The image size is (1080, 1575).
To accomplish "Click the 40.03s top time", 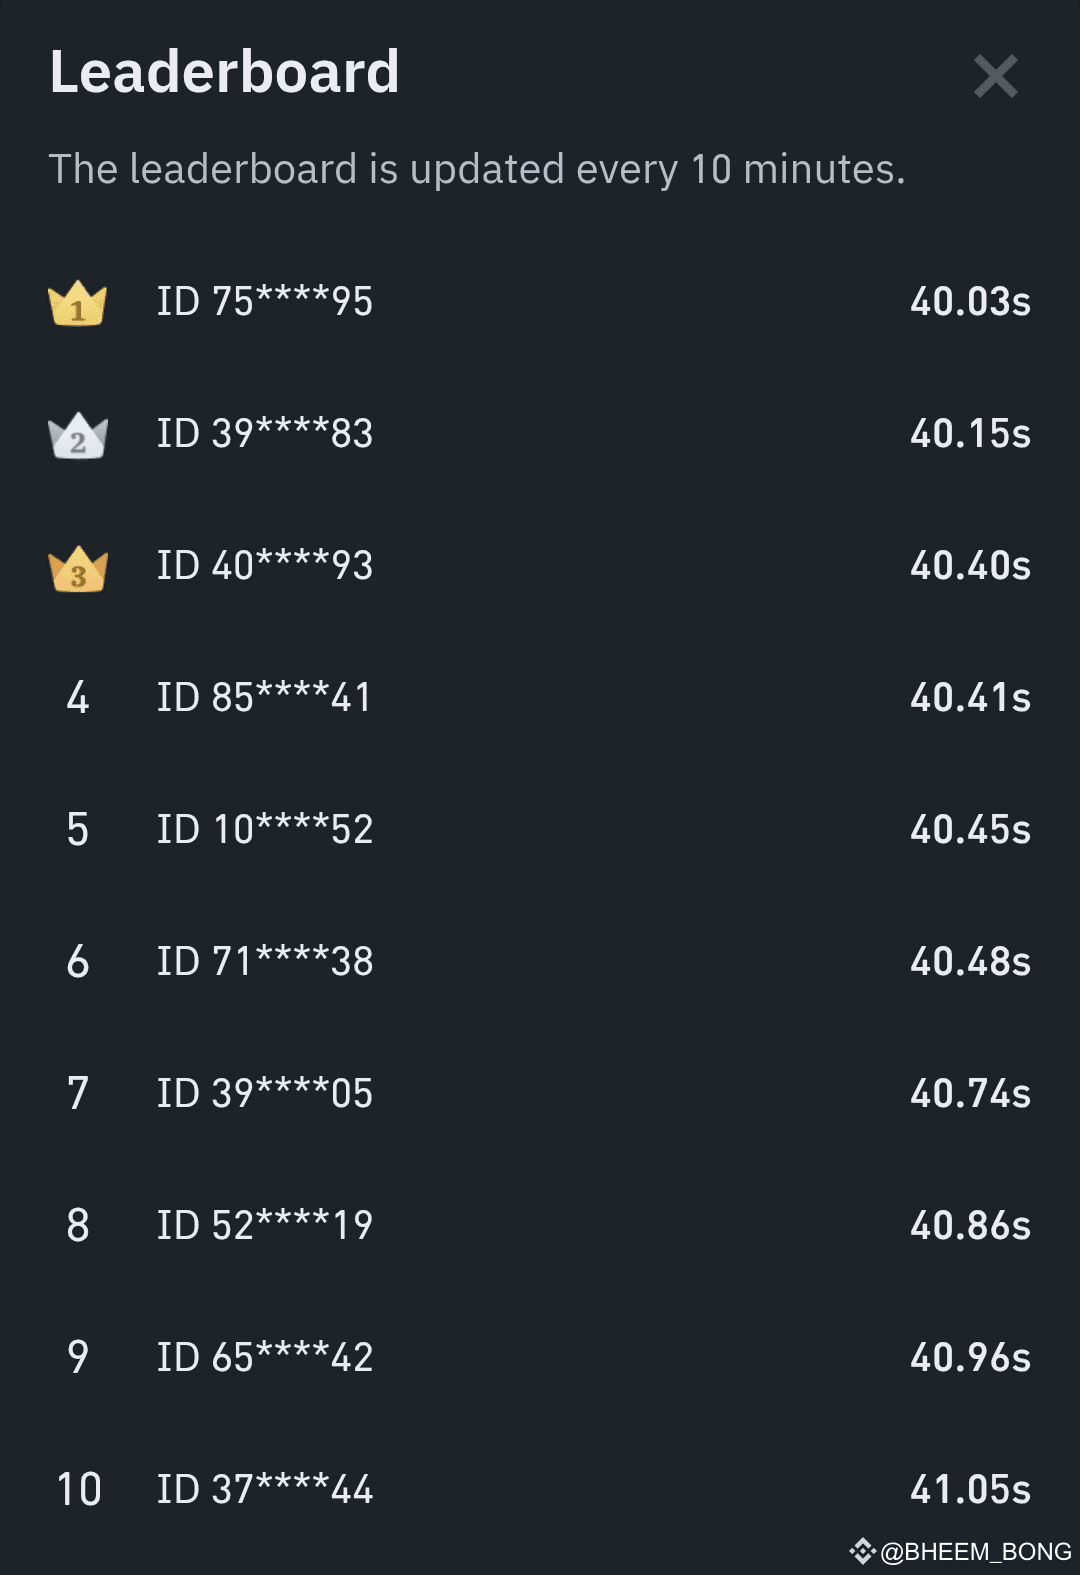I will tap(970, 302).
